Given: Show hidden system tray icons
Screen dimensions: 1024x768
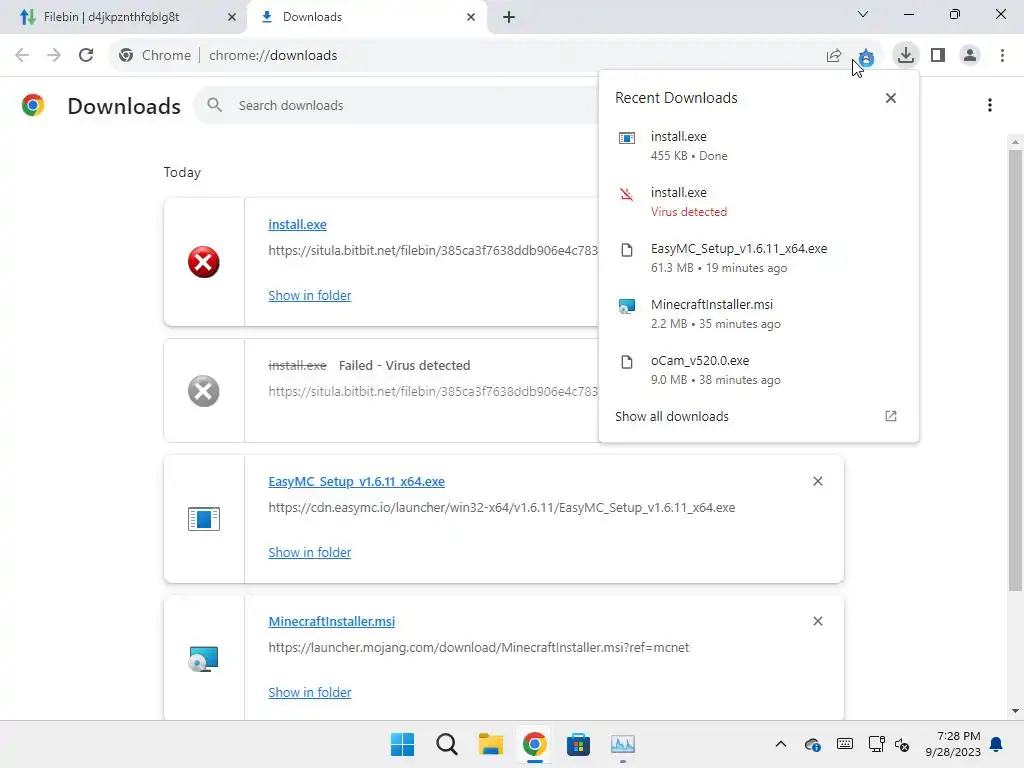Looking at the screenshot, I should click(780, 744).
